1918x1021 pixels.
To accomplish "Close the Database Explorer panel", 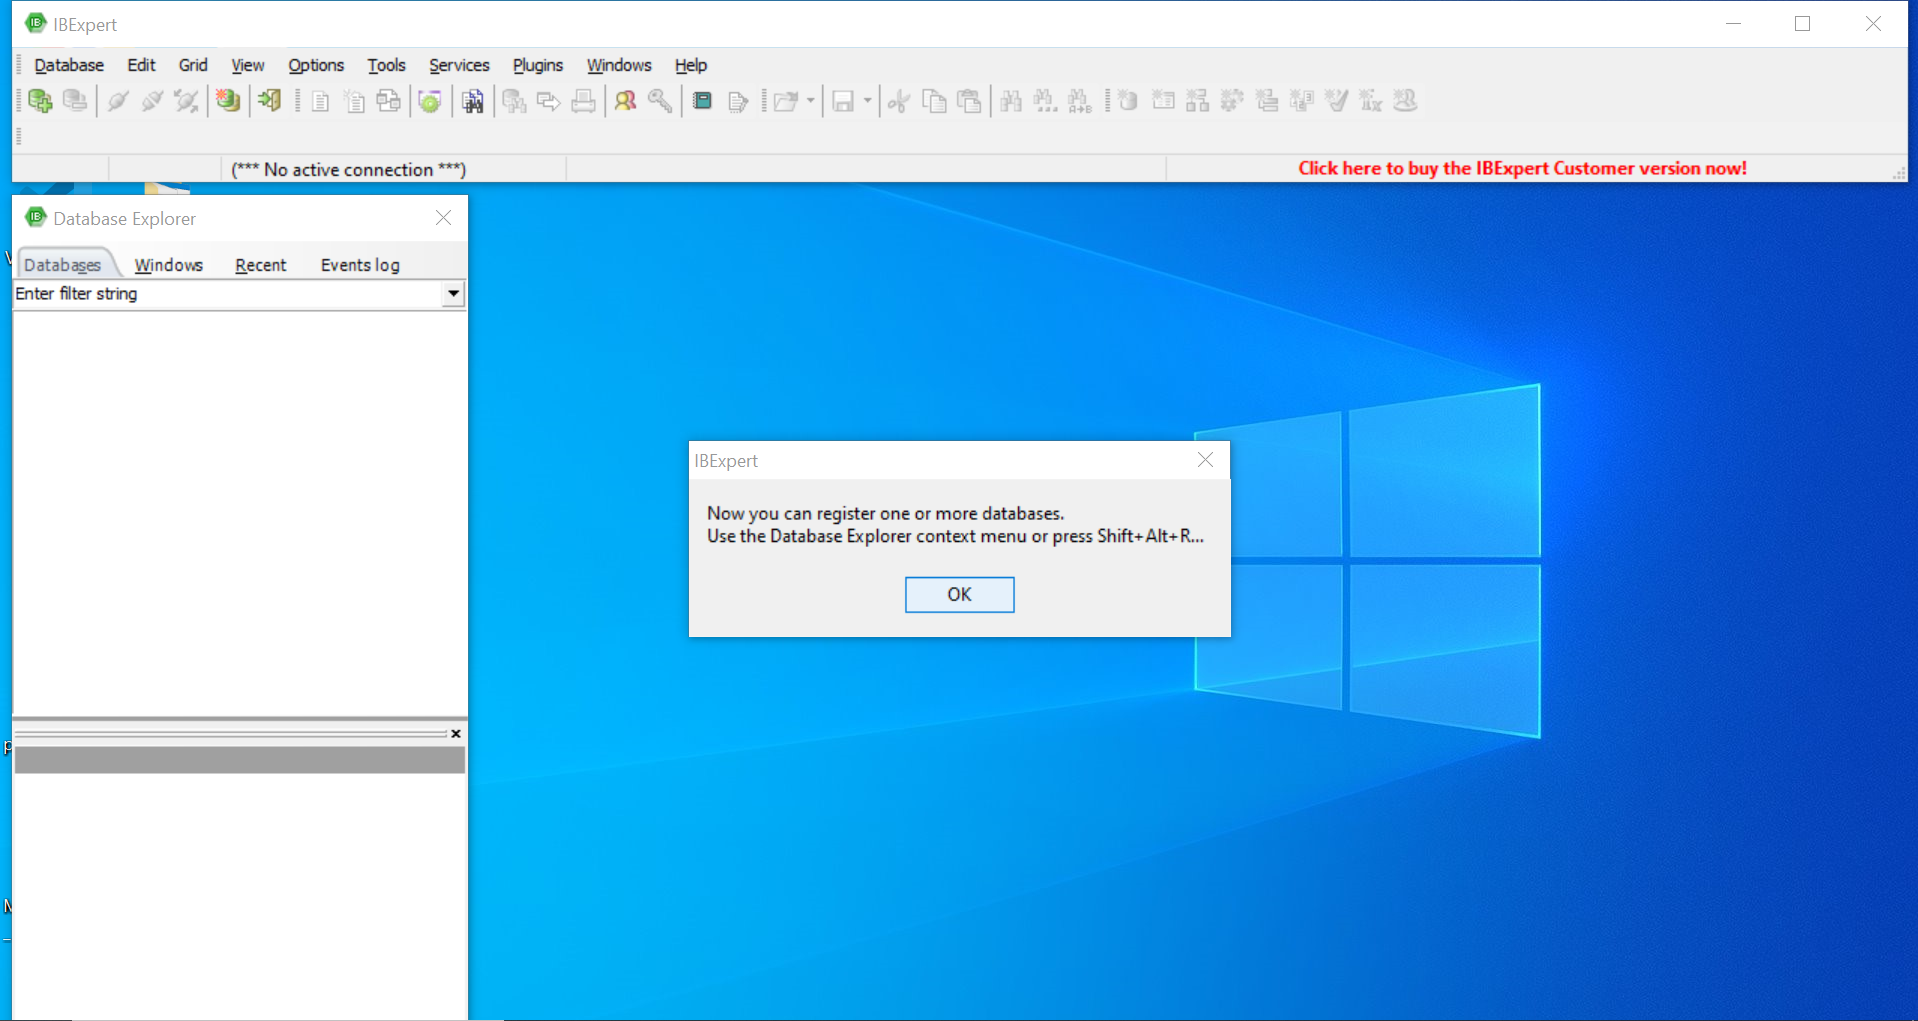I will (x=443, y=218).
